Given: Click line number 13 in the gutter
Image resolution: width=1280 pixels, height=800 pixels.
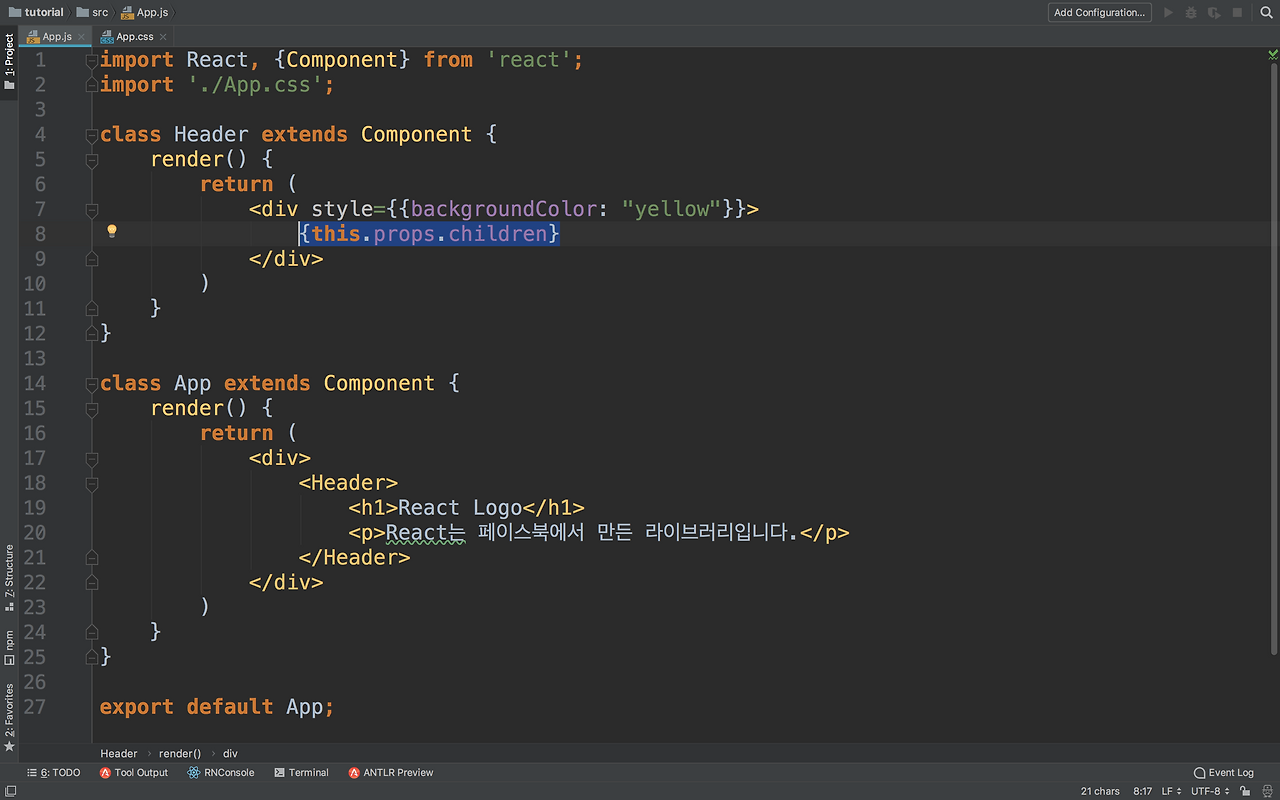Looking at the screenshot, I should (x=34, y=359).
